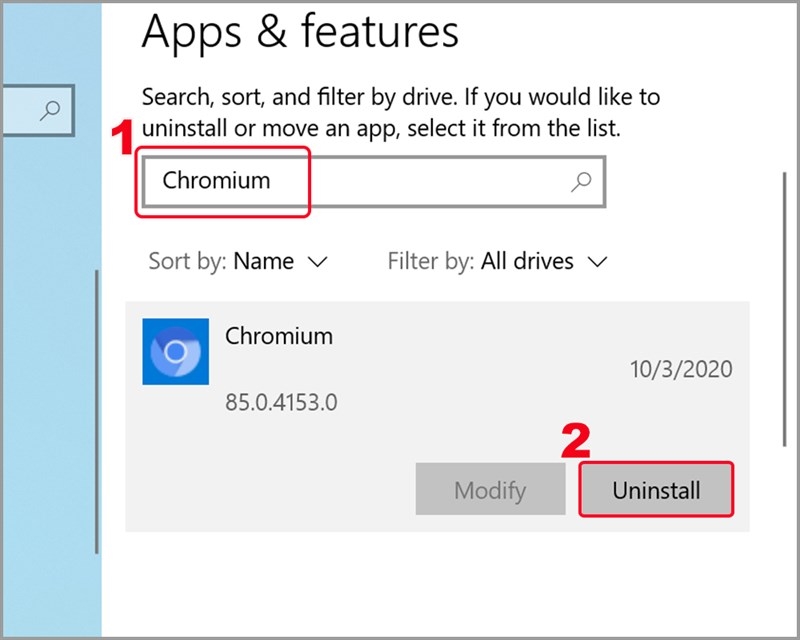
Task: Click the magnifier icon in the apps search box
Action: (x=580, y=181)
